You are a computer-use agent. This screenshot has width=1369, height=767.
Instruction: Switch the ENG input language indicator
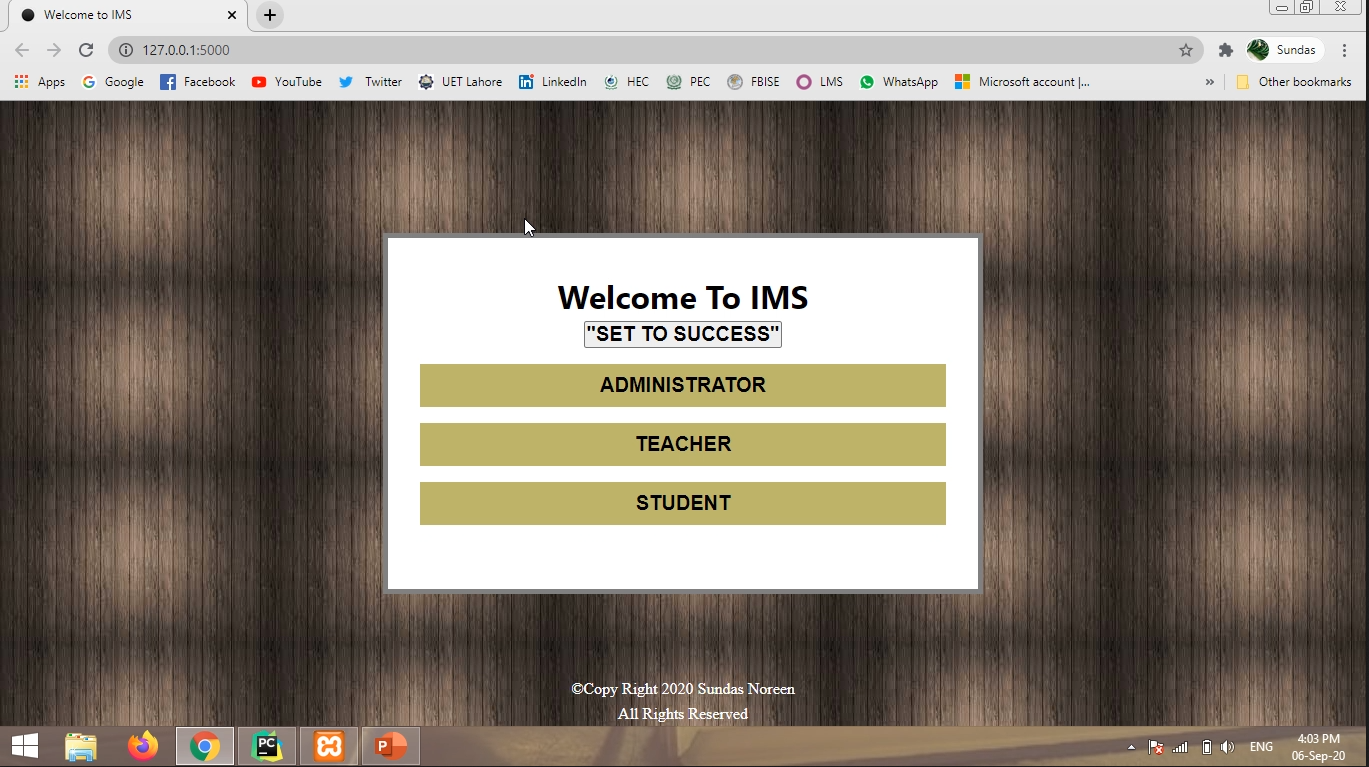(x=1261, y=747)
